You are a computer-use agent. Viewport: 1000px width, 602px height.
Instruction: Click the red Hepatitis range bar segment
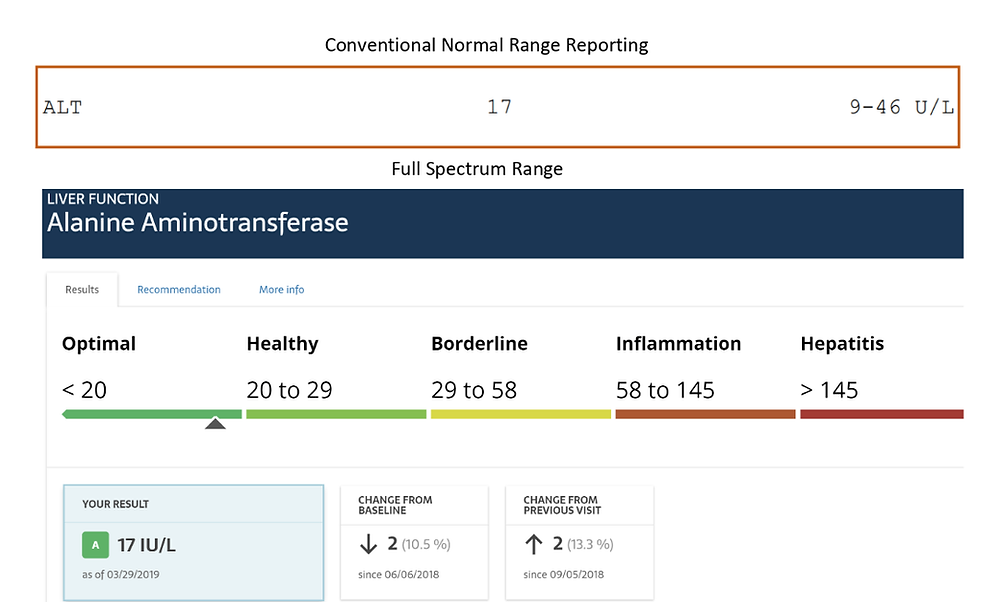click(885, 414)
